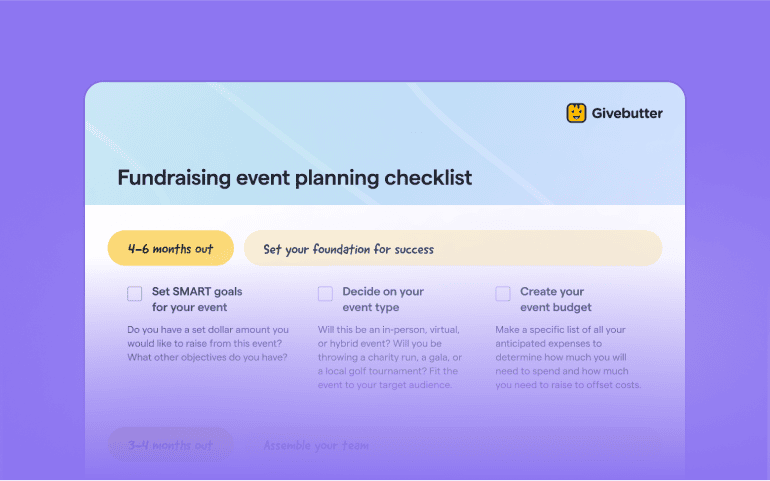Click the Fundraising event planning checklist title
This screenshot has height=481, width=770.
(295, 177)
